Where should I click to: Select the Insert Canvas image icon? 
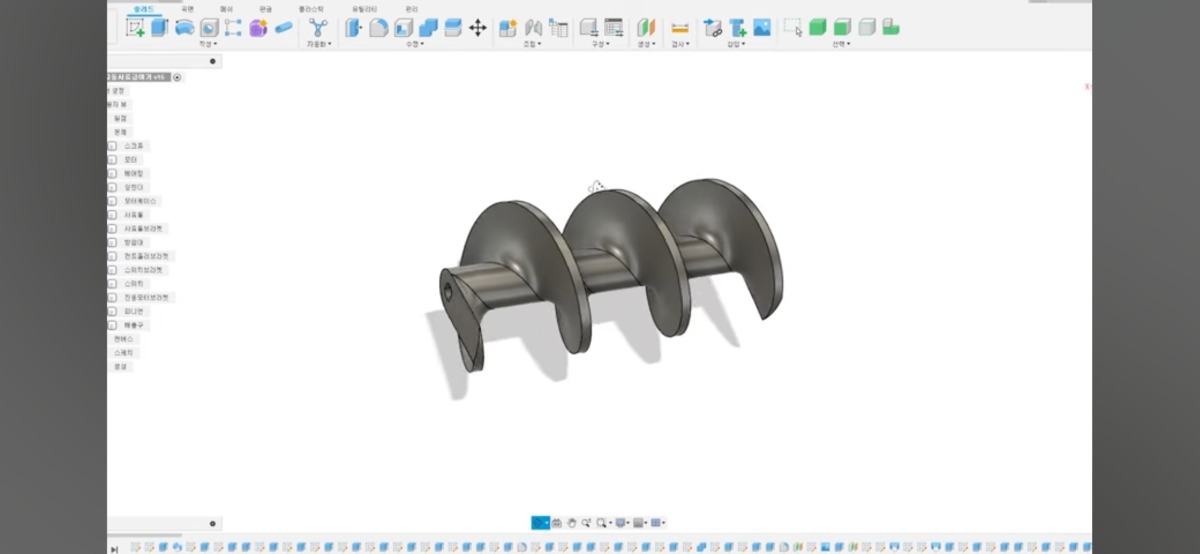pos(762,28)
